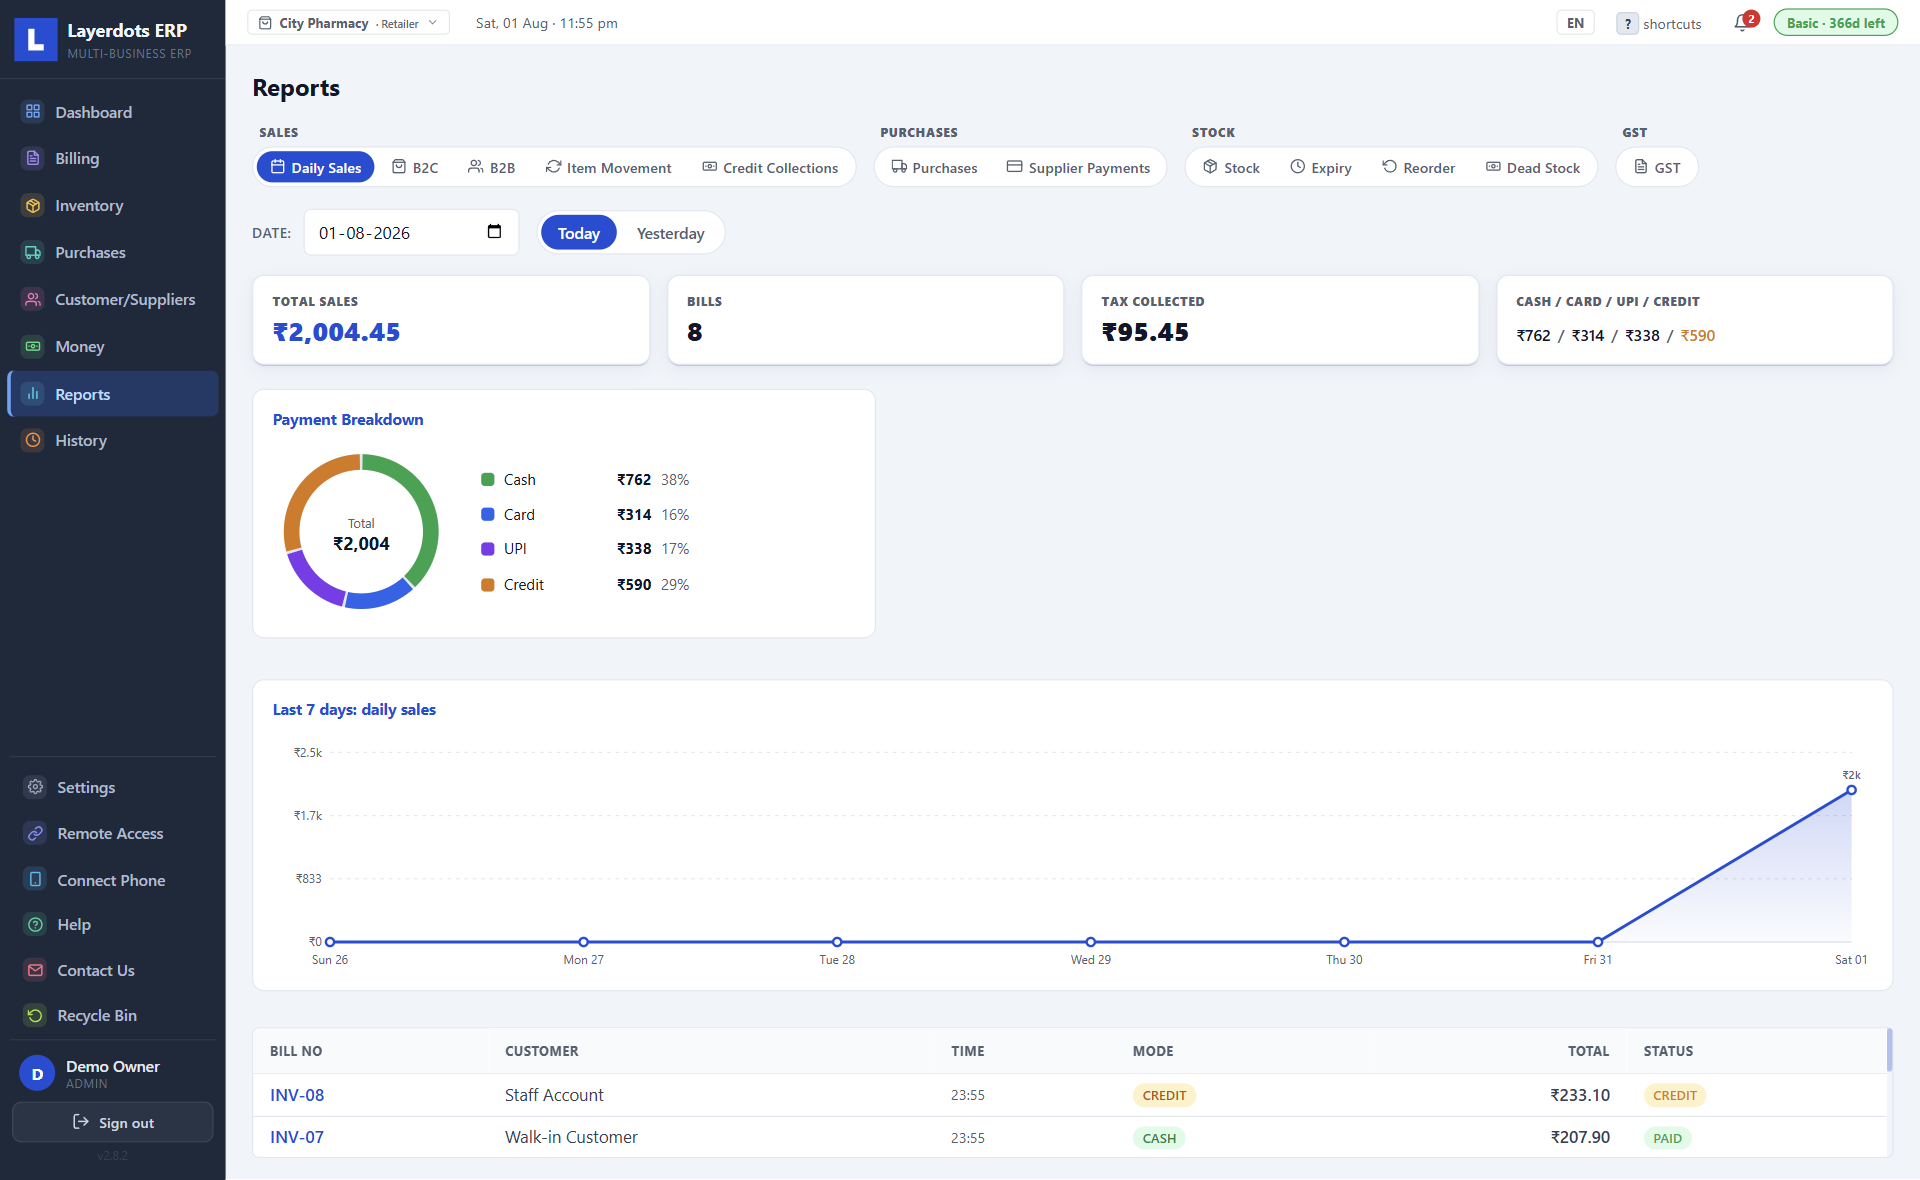Open the Dead Stock report tab
Image resolution: width=1920 pixels, height=1180 pixels.
tap(1533, 167)
